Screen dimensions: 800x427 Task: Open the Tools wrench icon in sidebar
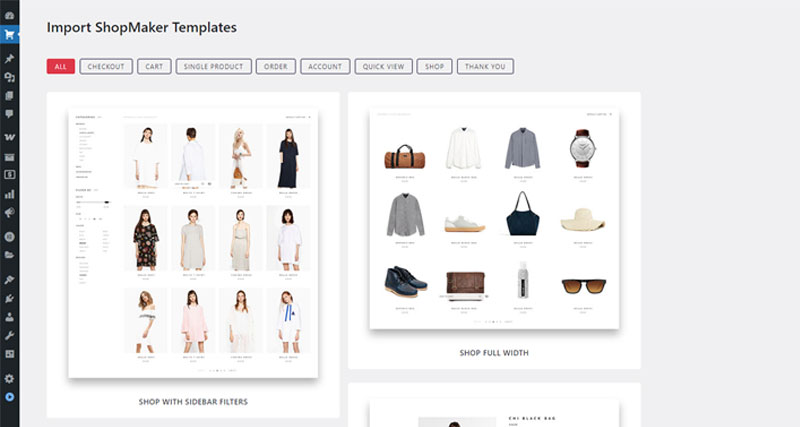point(9,335)
